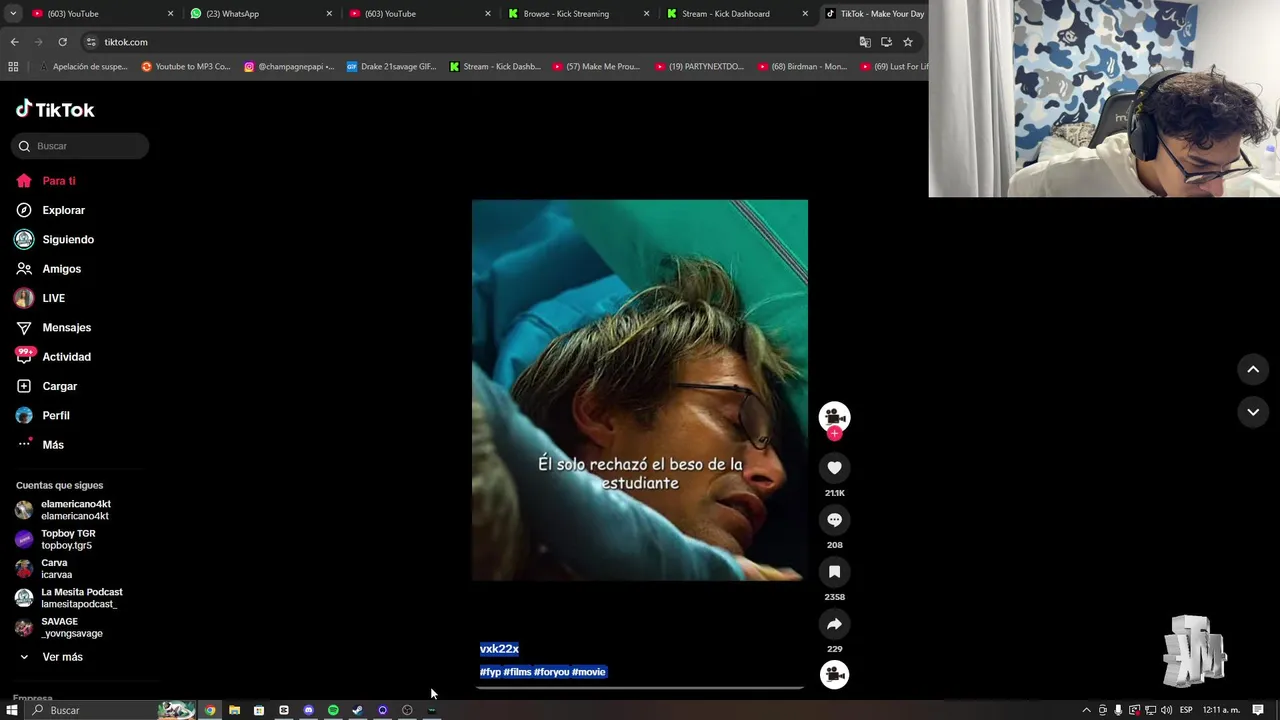Open the SAVAGE _yovngsavage account
This screenshot has width=1280, height=720.
pyautogui.click(x=71, y=627)
